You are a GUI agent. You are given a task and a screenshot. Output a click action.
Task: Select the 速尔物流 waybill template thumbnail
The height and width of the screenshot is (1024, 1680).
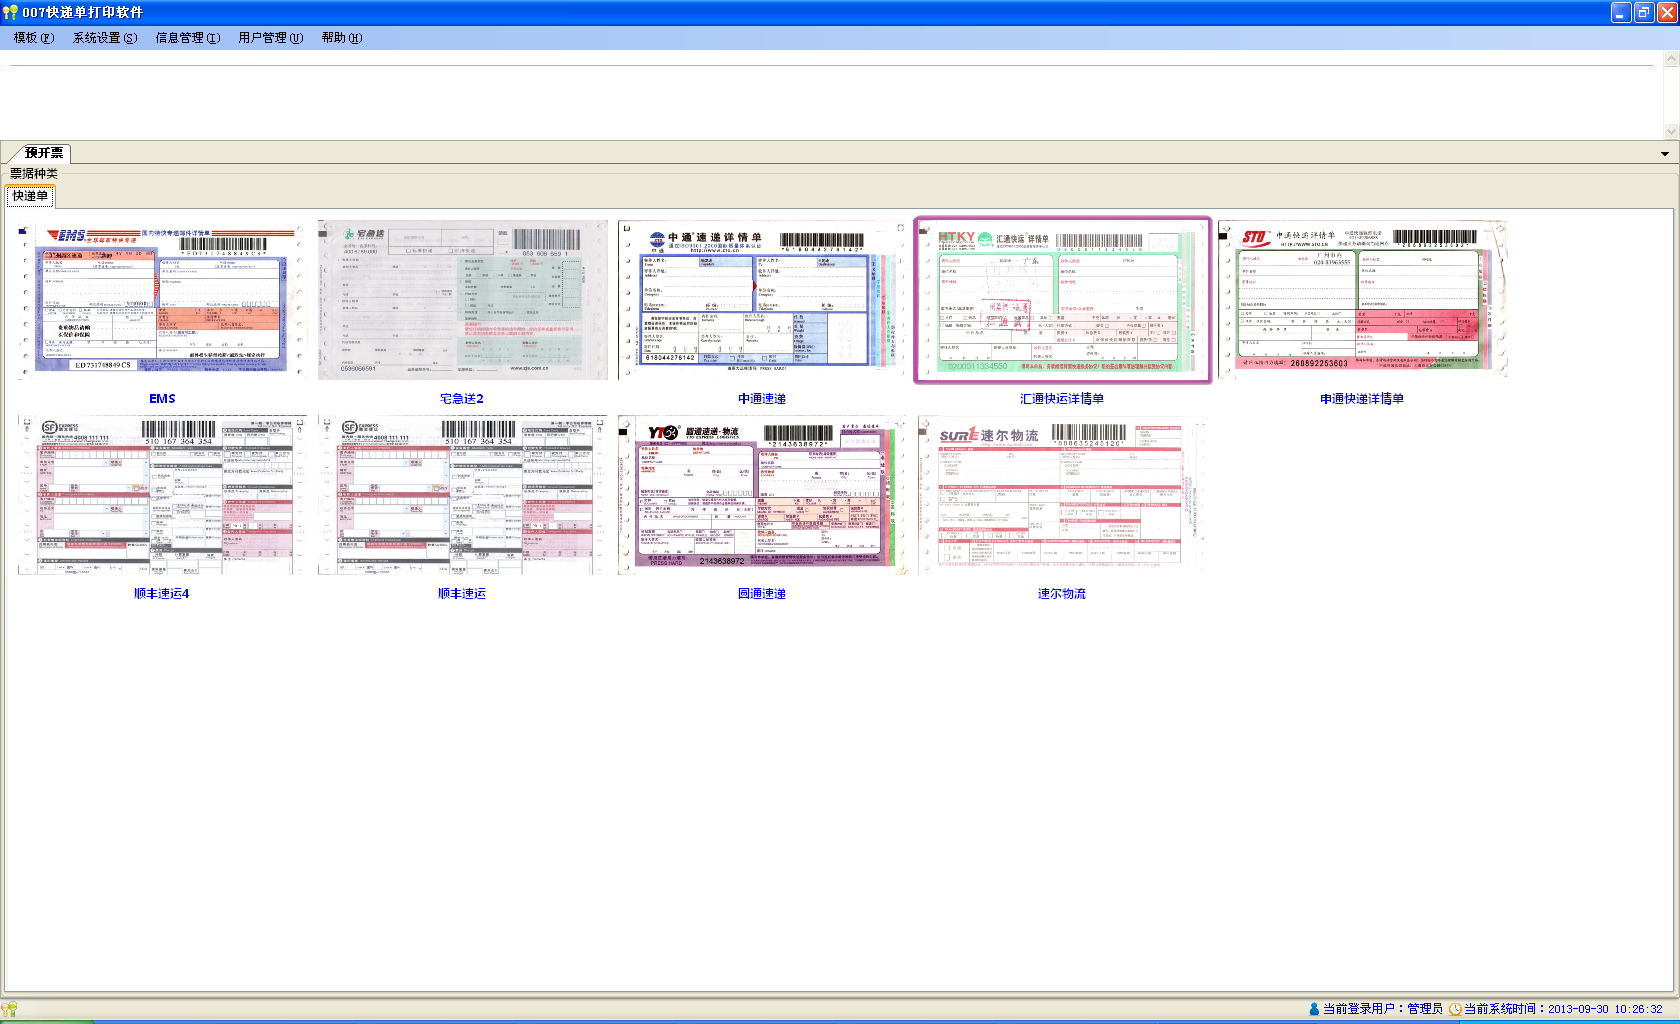coord(1062,495)
